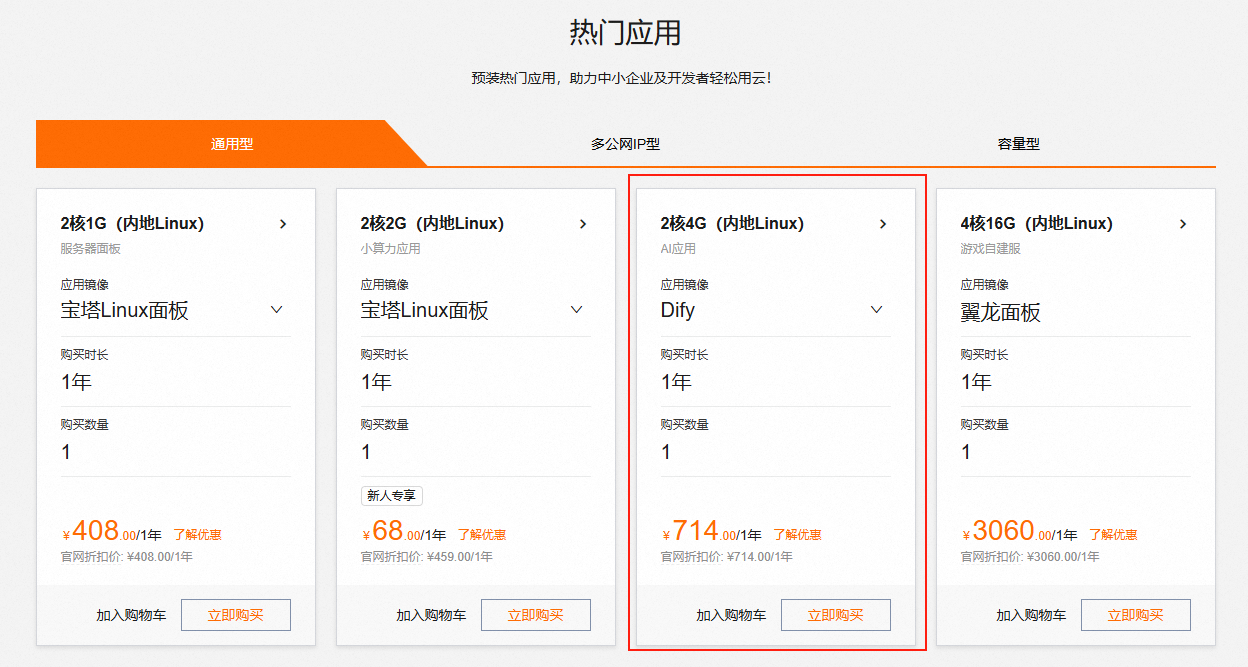Buy the 2核4G Dify plan now
Screen dimensions: 1248x667
[x=835, y=615]
